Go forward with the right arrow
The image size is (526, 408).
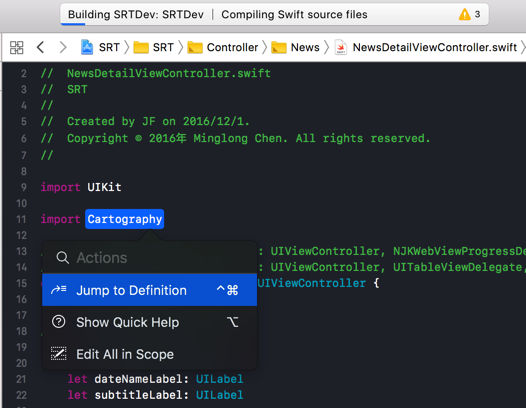pyautogui.click(x=63, y=47)
